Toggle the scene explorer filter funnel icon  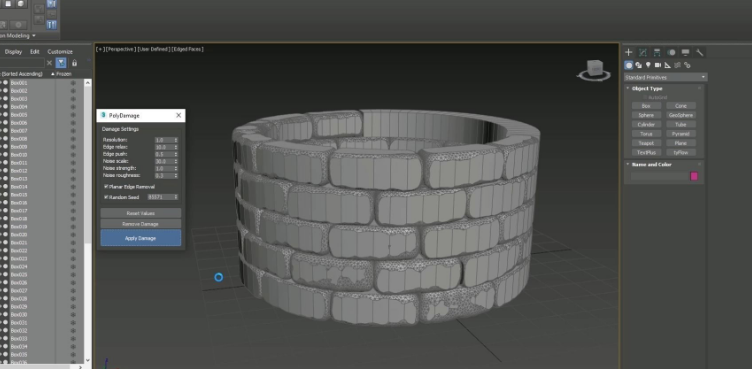point(60,63)
